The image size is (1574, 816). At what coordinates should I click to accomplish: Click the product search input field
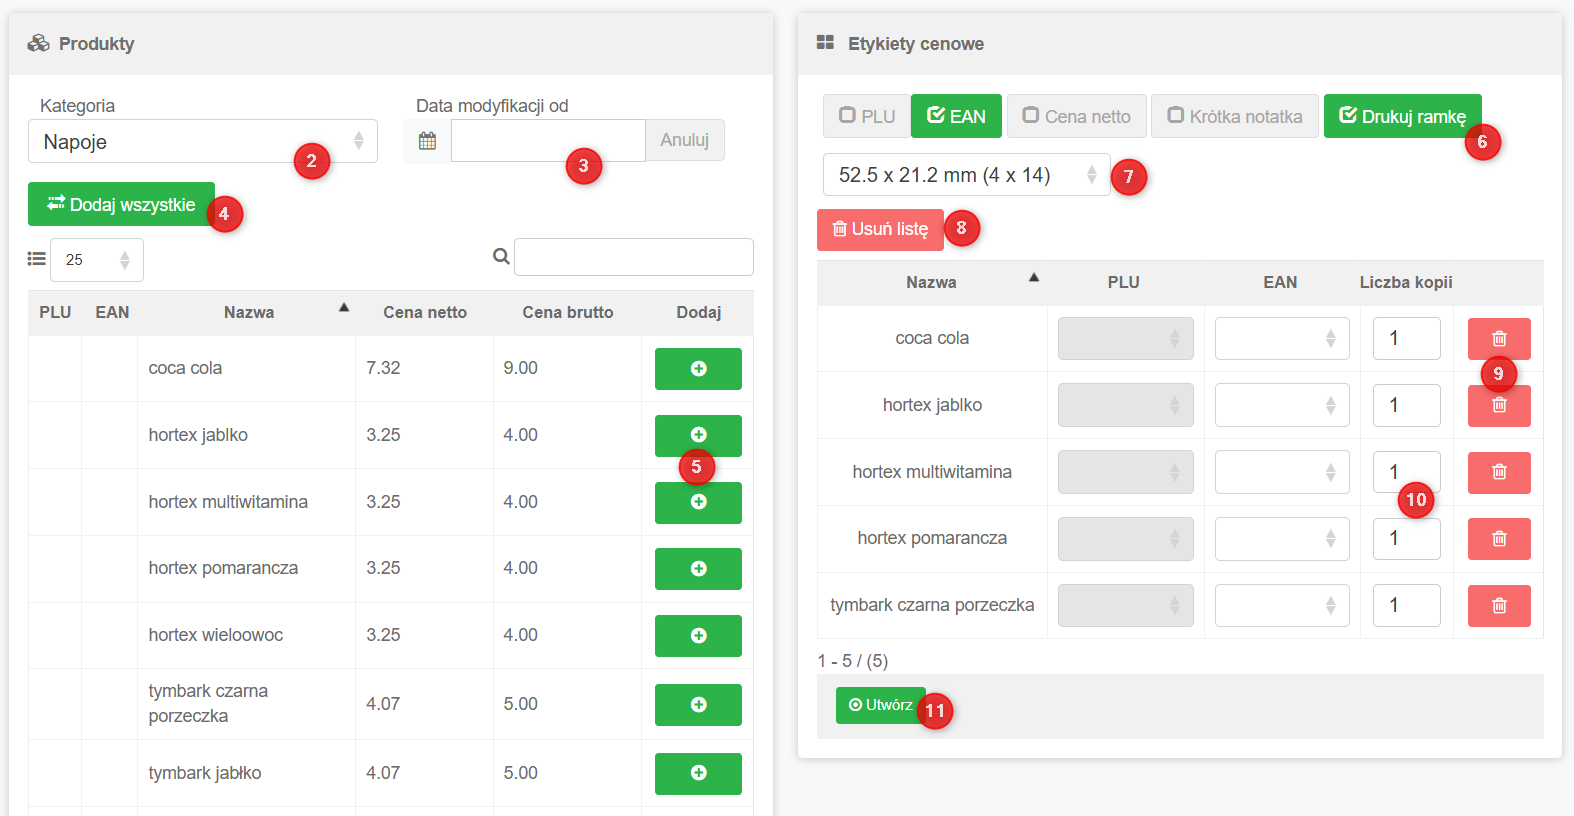[633, 257]
